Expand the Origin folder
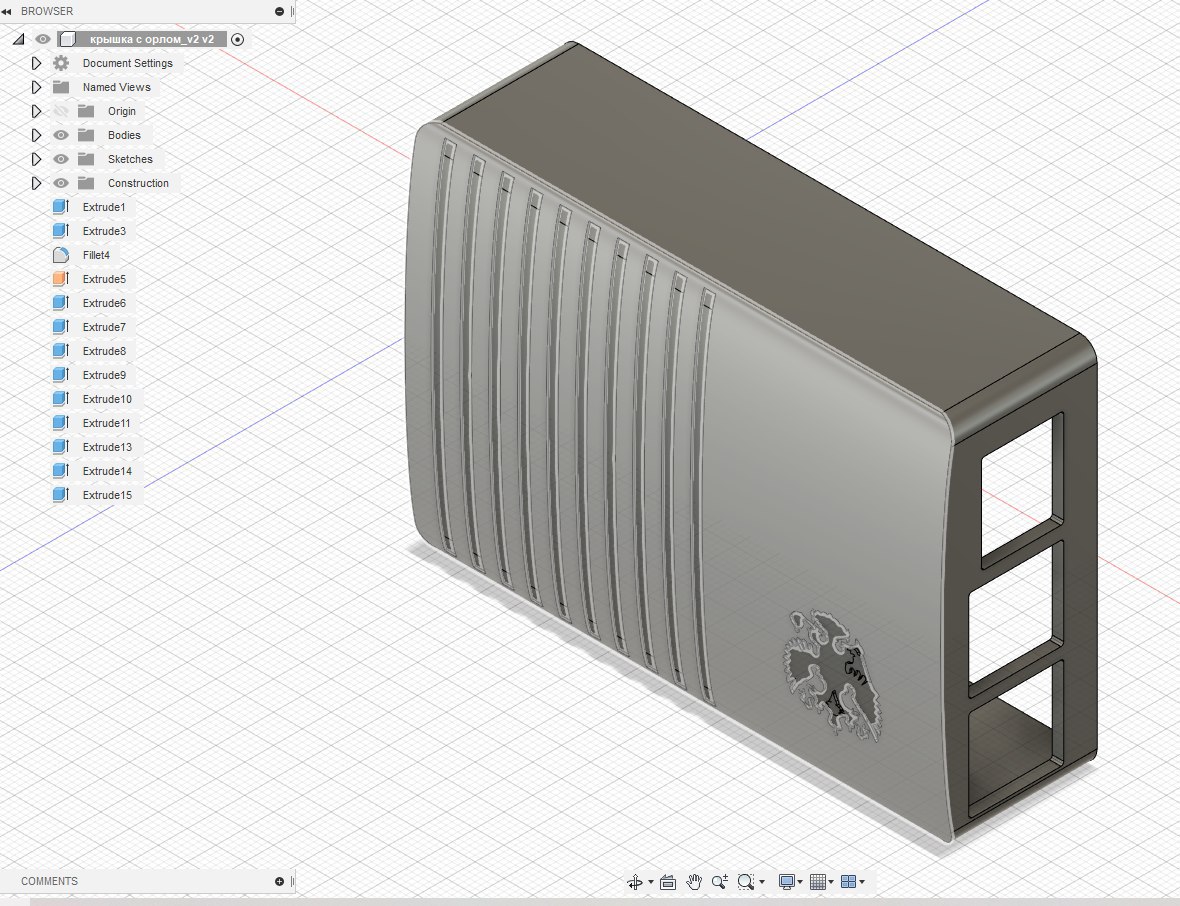The height and width of the screenshot is (906, 1180). coord(36,111)
